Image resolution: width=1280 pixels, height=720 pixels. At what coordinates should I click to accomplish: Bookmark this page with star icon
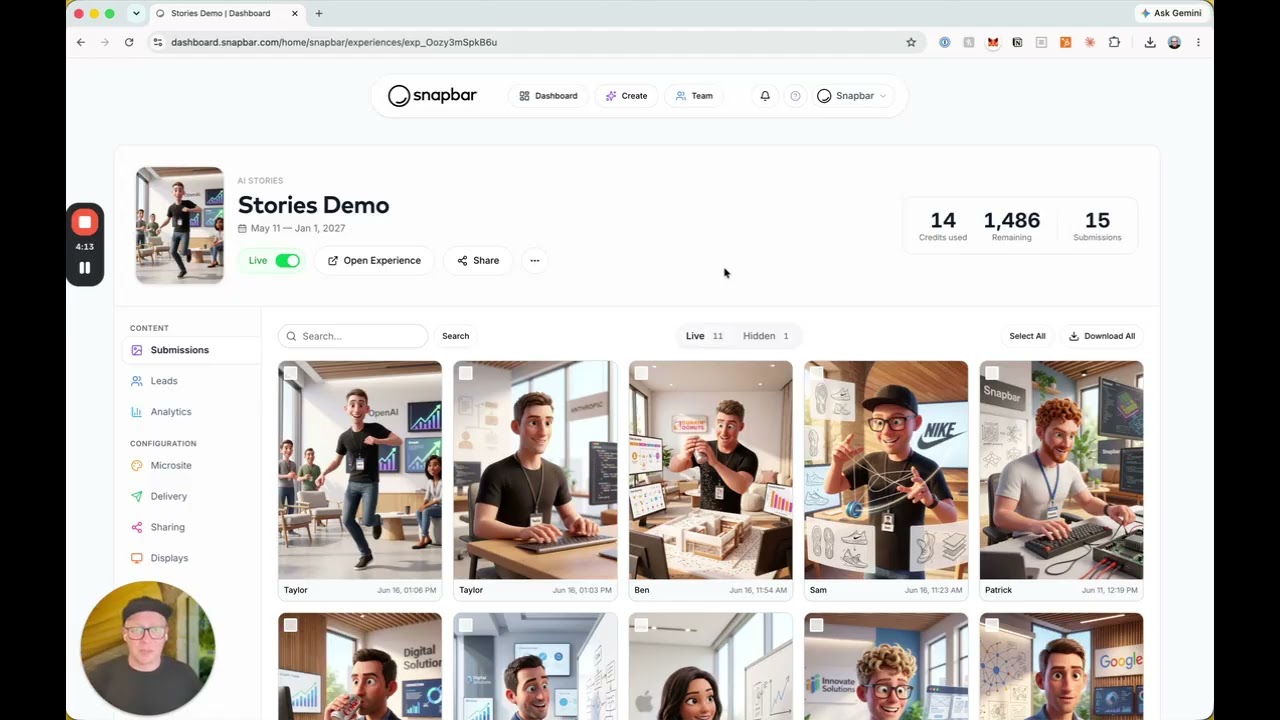911,42
